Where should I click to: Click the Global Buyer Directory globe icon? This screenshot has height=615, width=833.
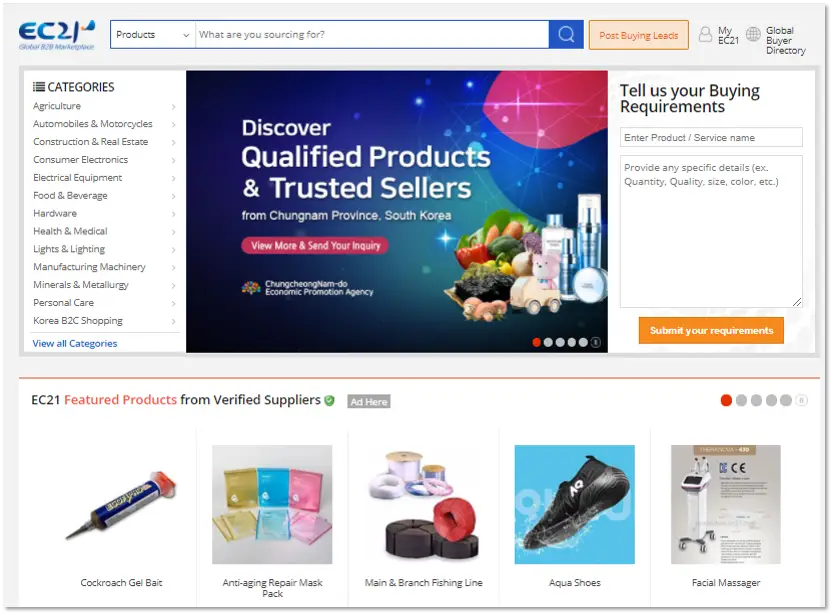pos(753,35)
